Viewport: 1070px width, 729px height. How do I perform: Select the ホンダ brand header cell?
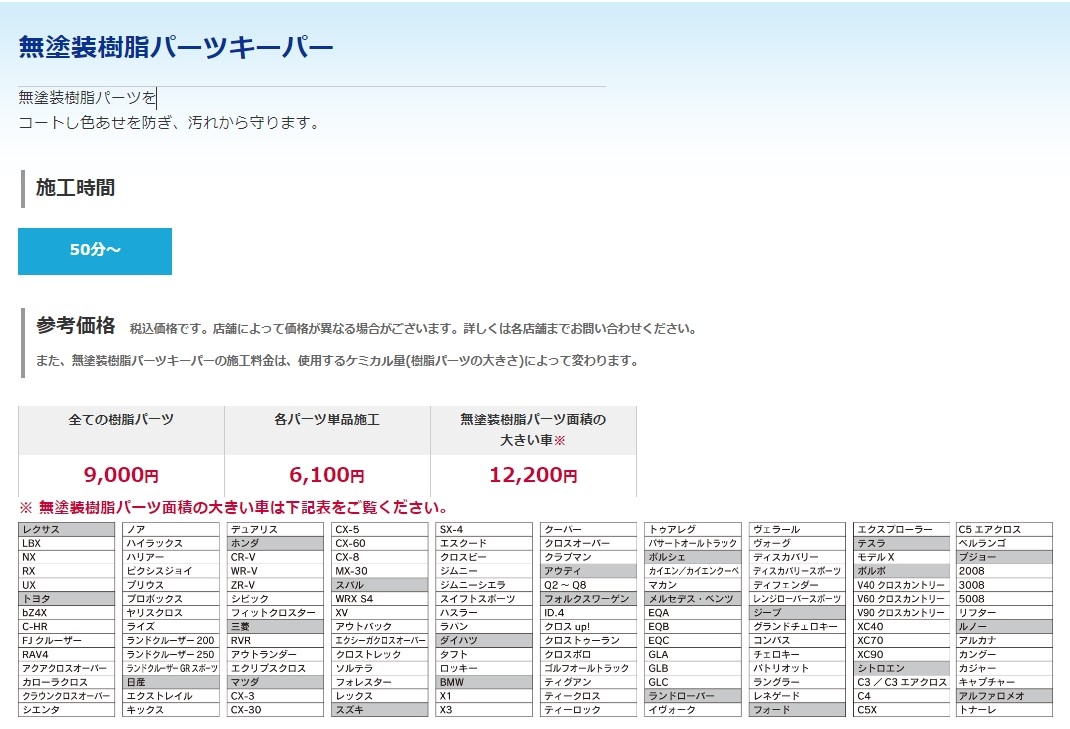click(275, 543)
